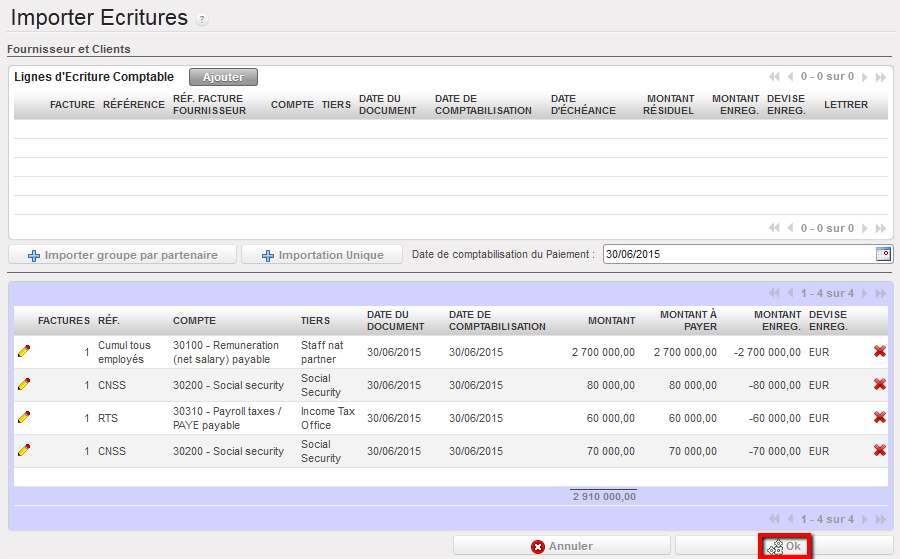
Task: Click pencil icon for RTS row
Action: pyautogui.click(x=24, y=417)
